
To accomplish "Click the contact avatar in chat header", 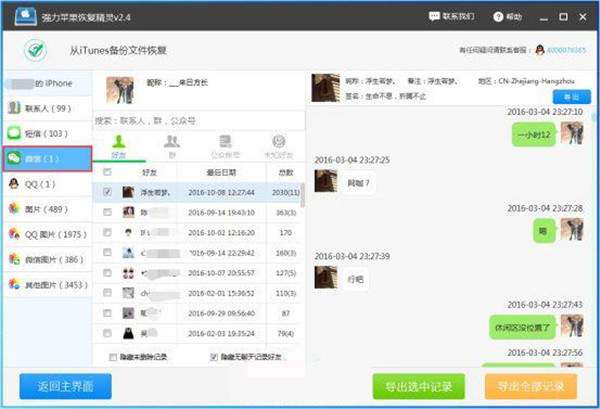I will click(326, 88).
